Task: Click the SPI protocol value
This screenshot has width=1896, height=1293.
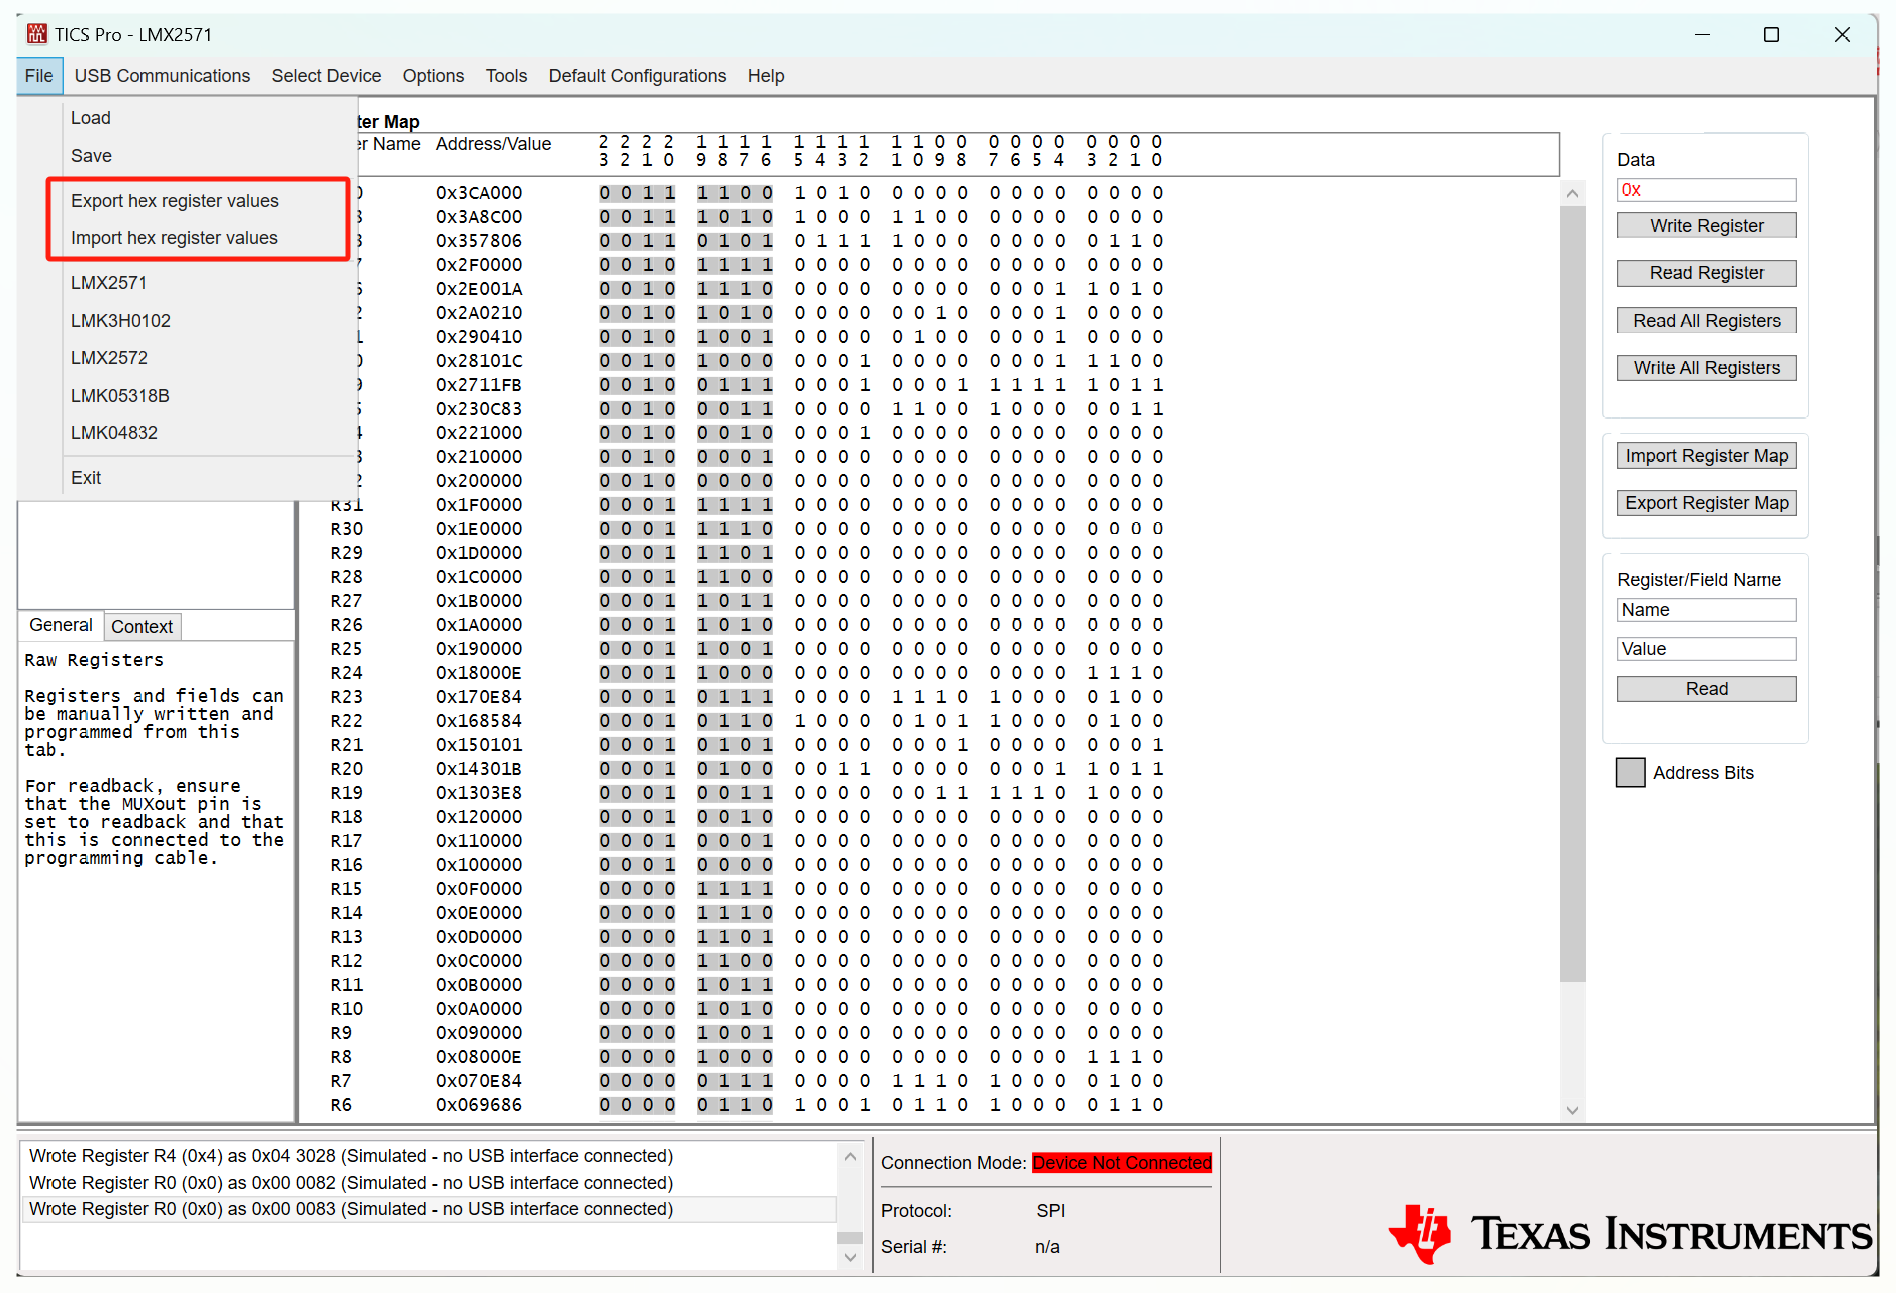Action: (x=1050, y=1211)
